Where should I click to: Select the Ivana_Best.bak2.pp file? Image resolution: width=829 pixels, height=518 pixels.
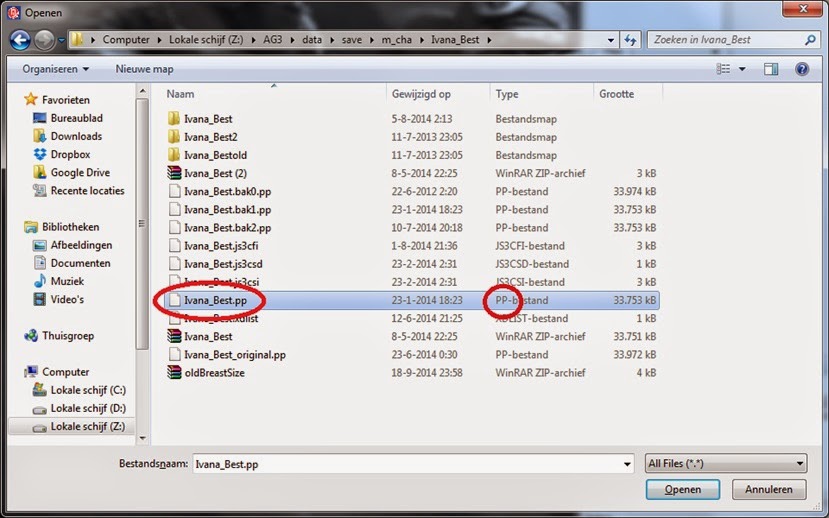(x=227, y=228)
